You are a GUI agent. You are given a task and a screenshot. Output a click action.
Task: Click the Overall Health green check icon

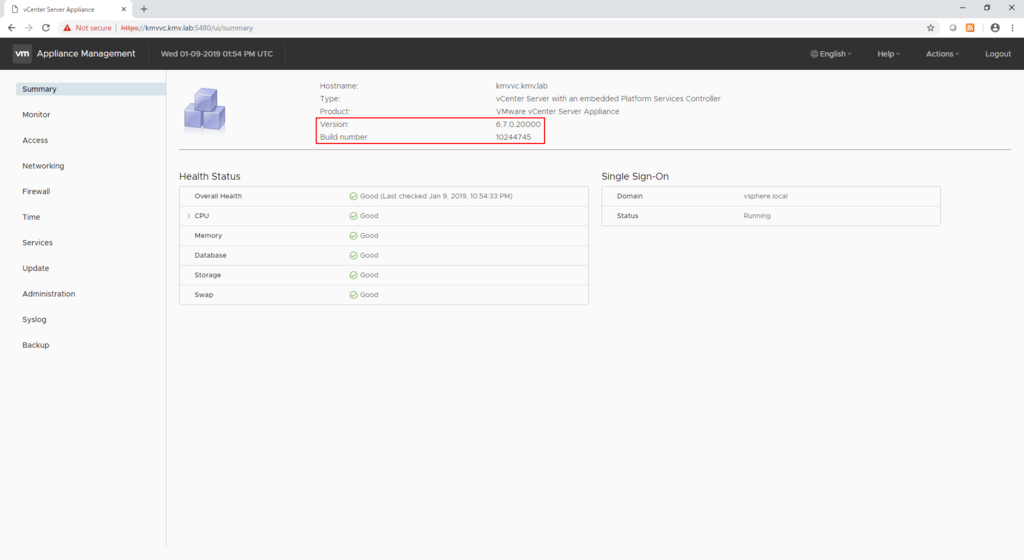point(353,196)
